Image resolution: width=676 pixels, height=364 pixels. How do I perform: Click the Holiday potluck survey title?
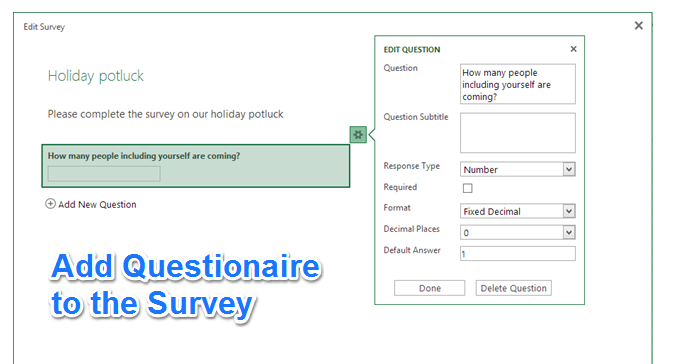point(96,76)
